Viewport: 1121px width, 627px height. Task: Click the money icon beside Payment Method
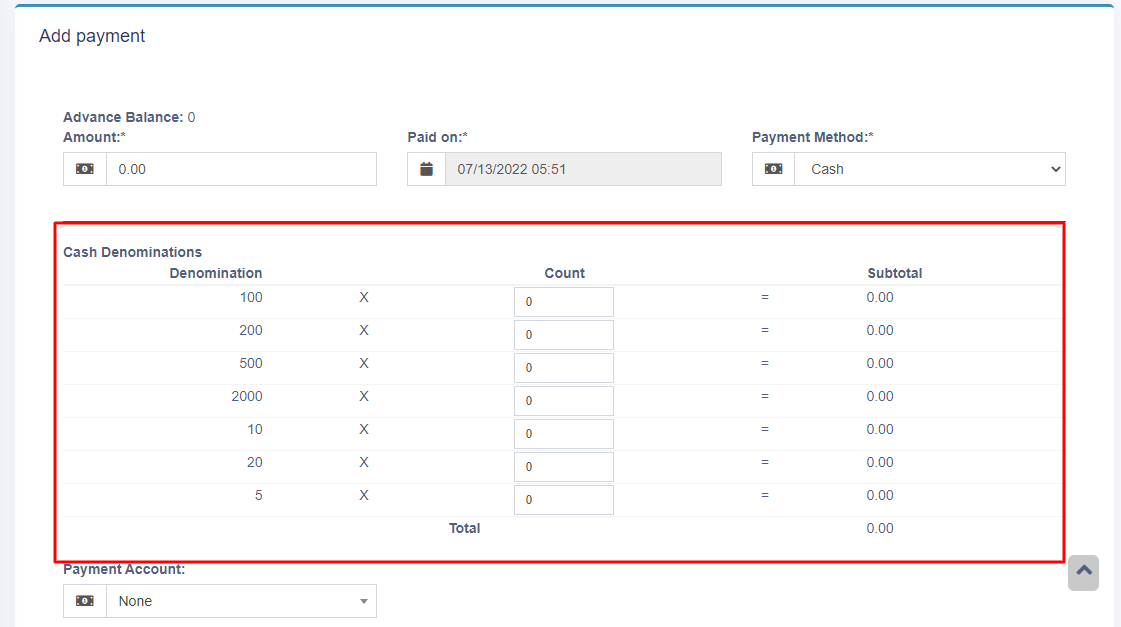click(773, 169)
